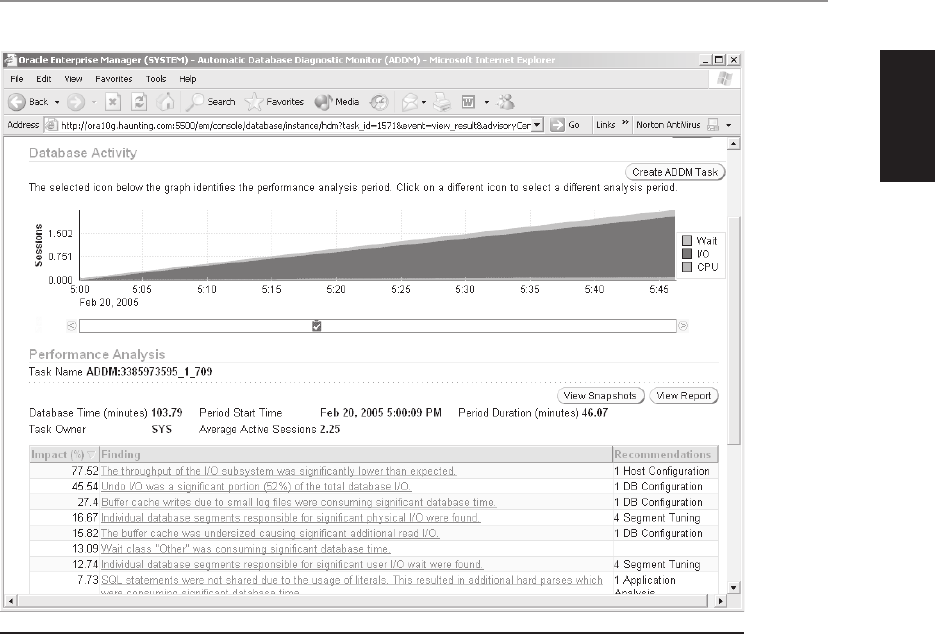
Task: Open the View menu
Action: (x=73, y=79)
